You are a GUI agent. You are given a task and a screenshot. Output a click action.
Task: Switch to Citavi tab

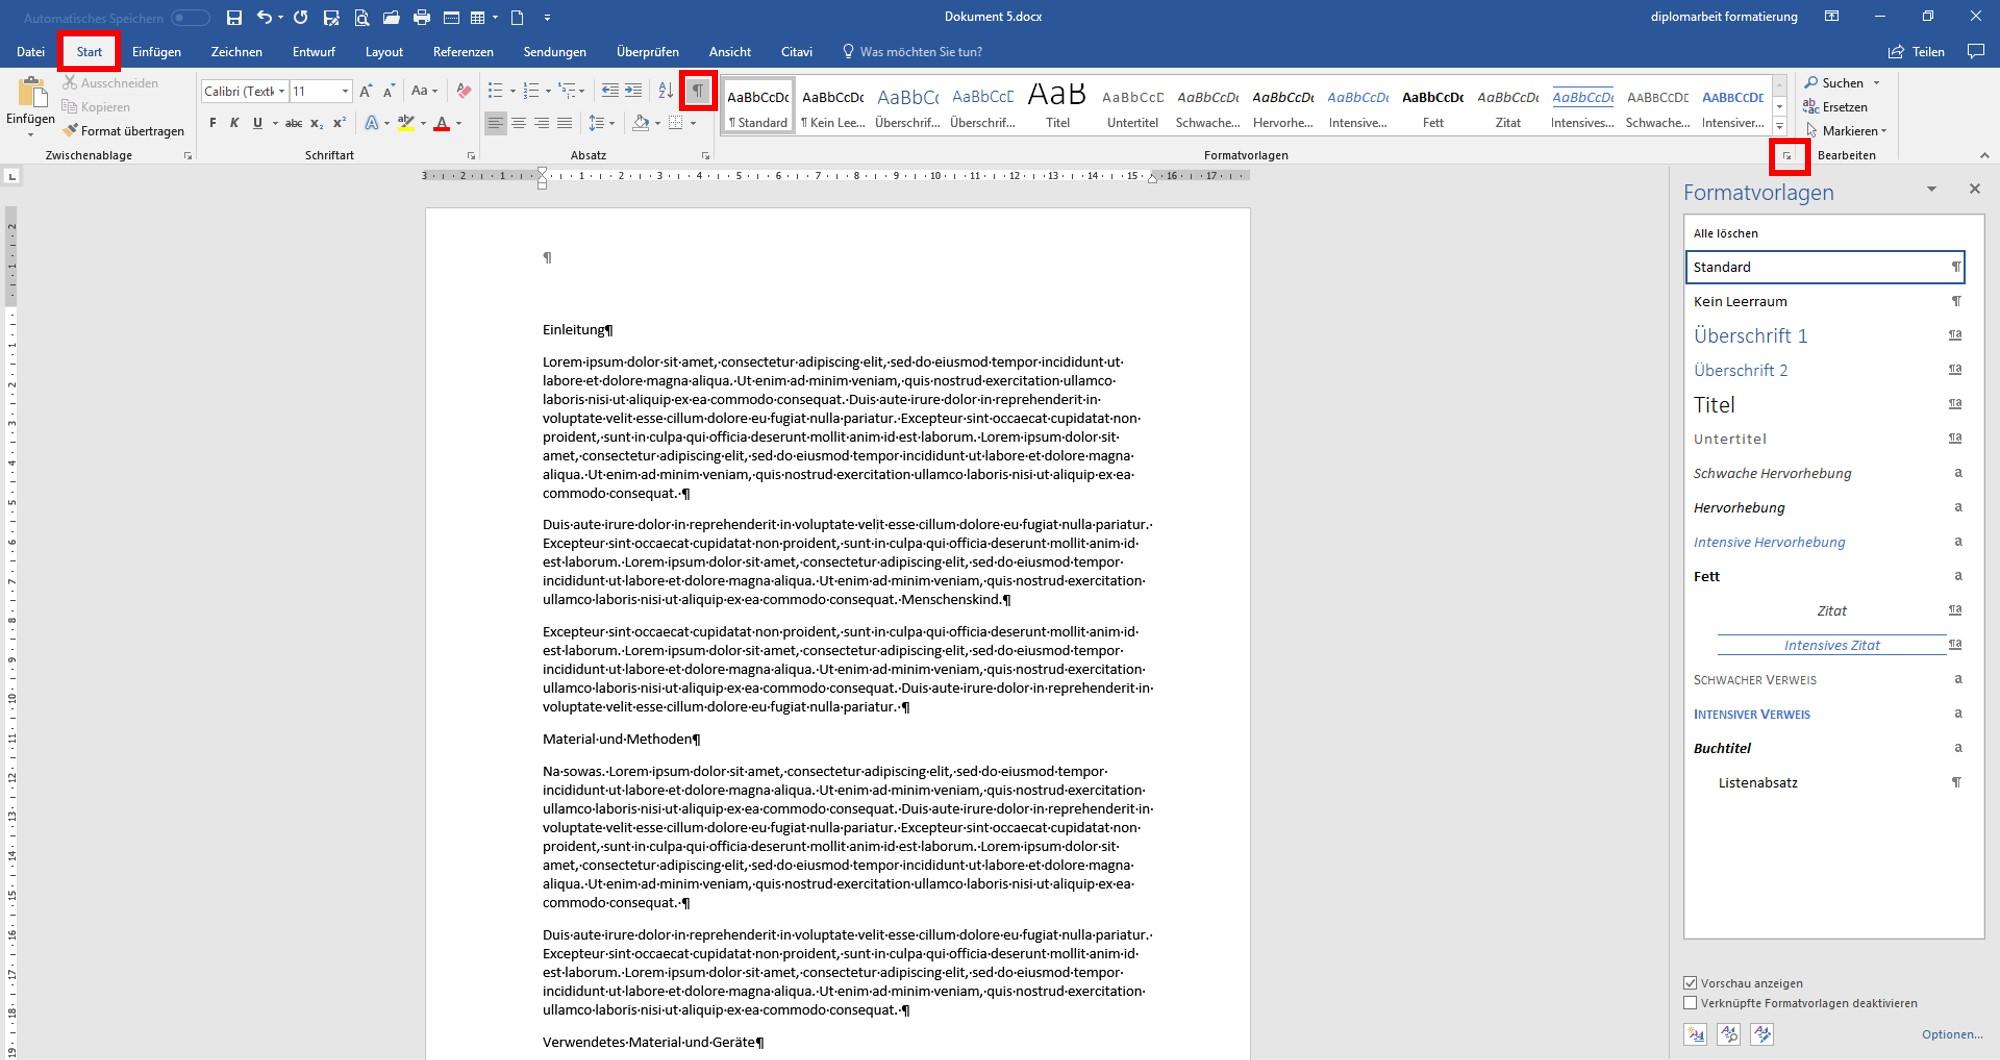coord(797,52)
